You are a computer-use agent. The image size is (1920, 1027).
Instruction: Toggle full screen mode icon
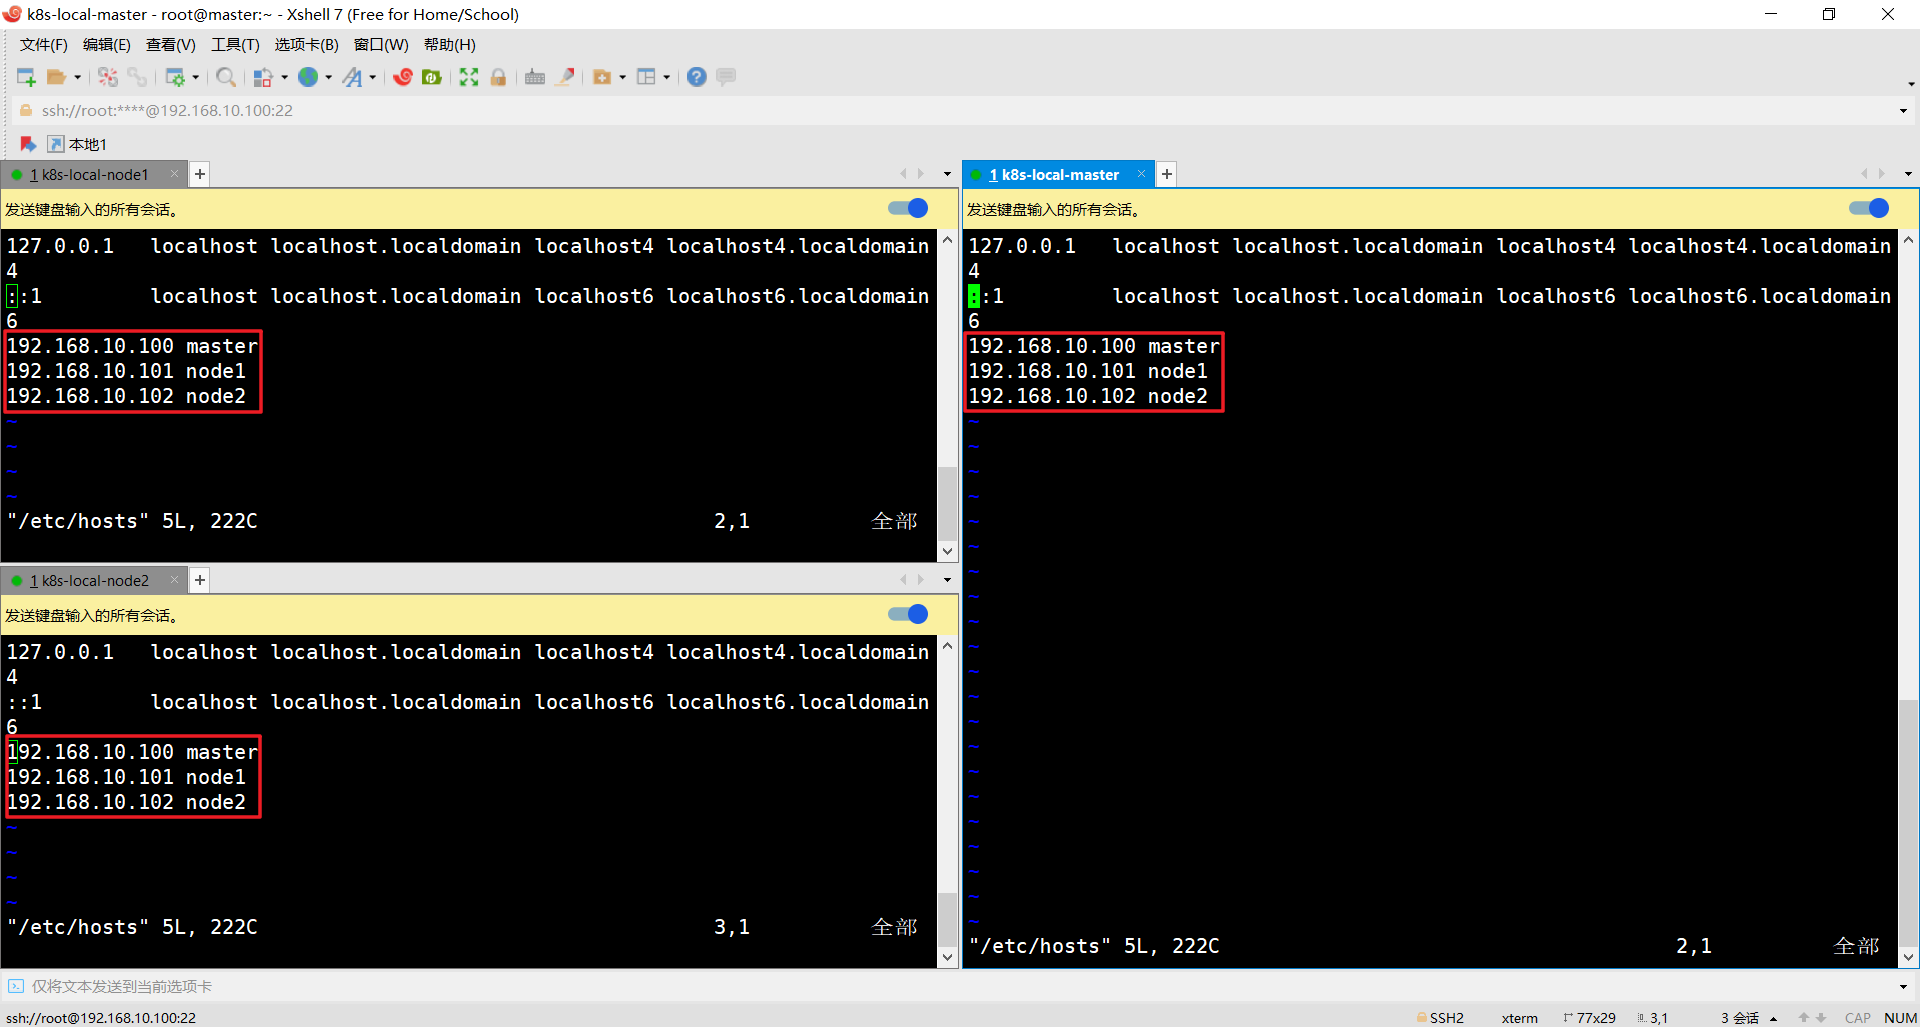click(469, 77)
